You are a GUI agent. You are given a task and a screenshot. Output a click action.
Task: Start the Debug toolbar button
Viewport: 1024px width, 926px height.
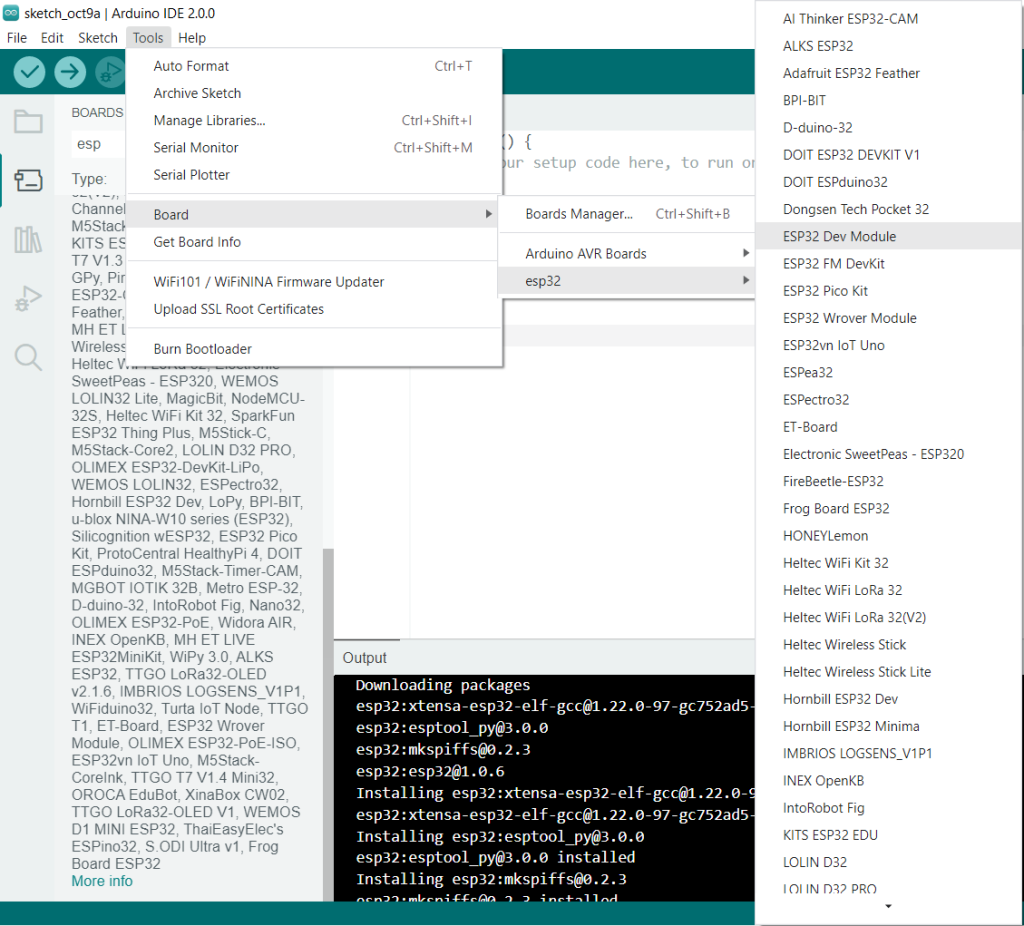click(110, 71)
